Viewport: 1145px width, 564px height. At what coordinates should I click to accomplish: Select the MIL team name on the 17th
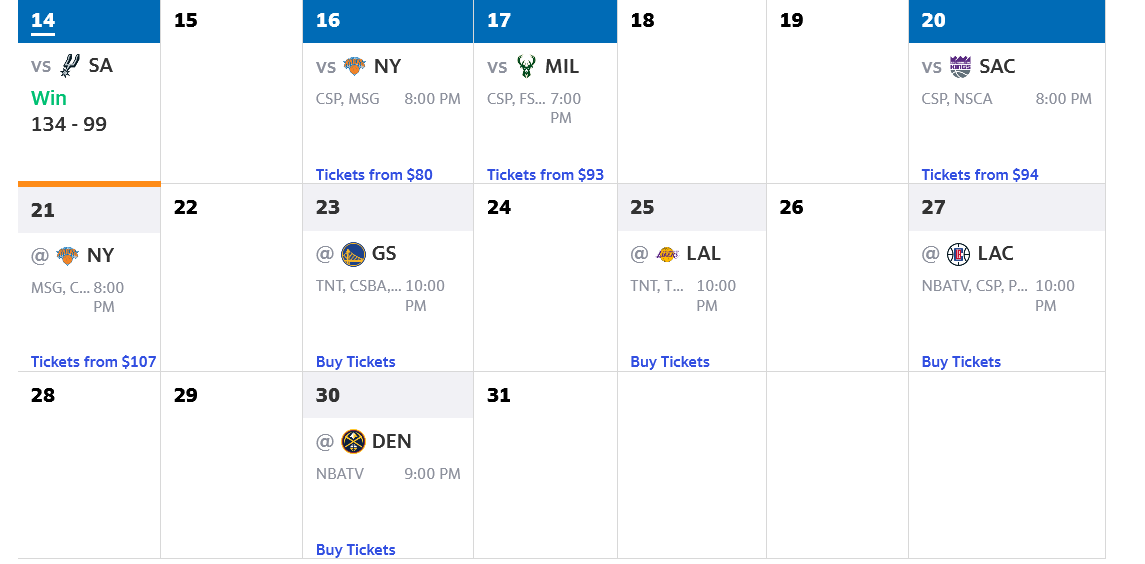tap(562, 66)
